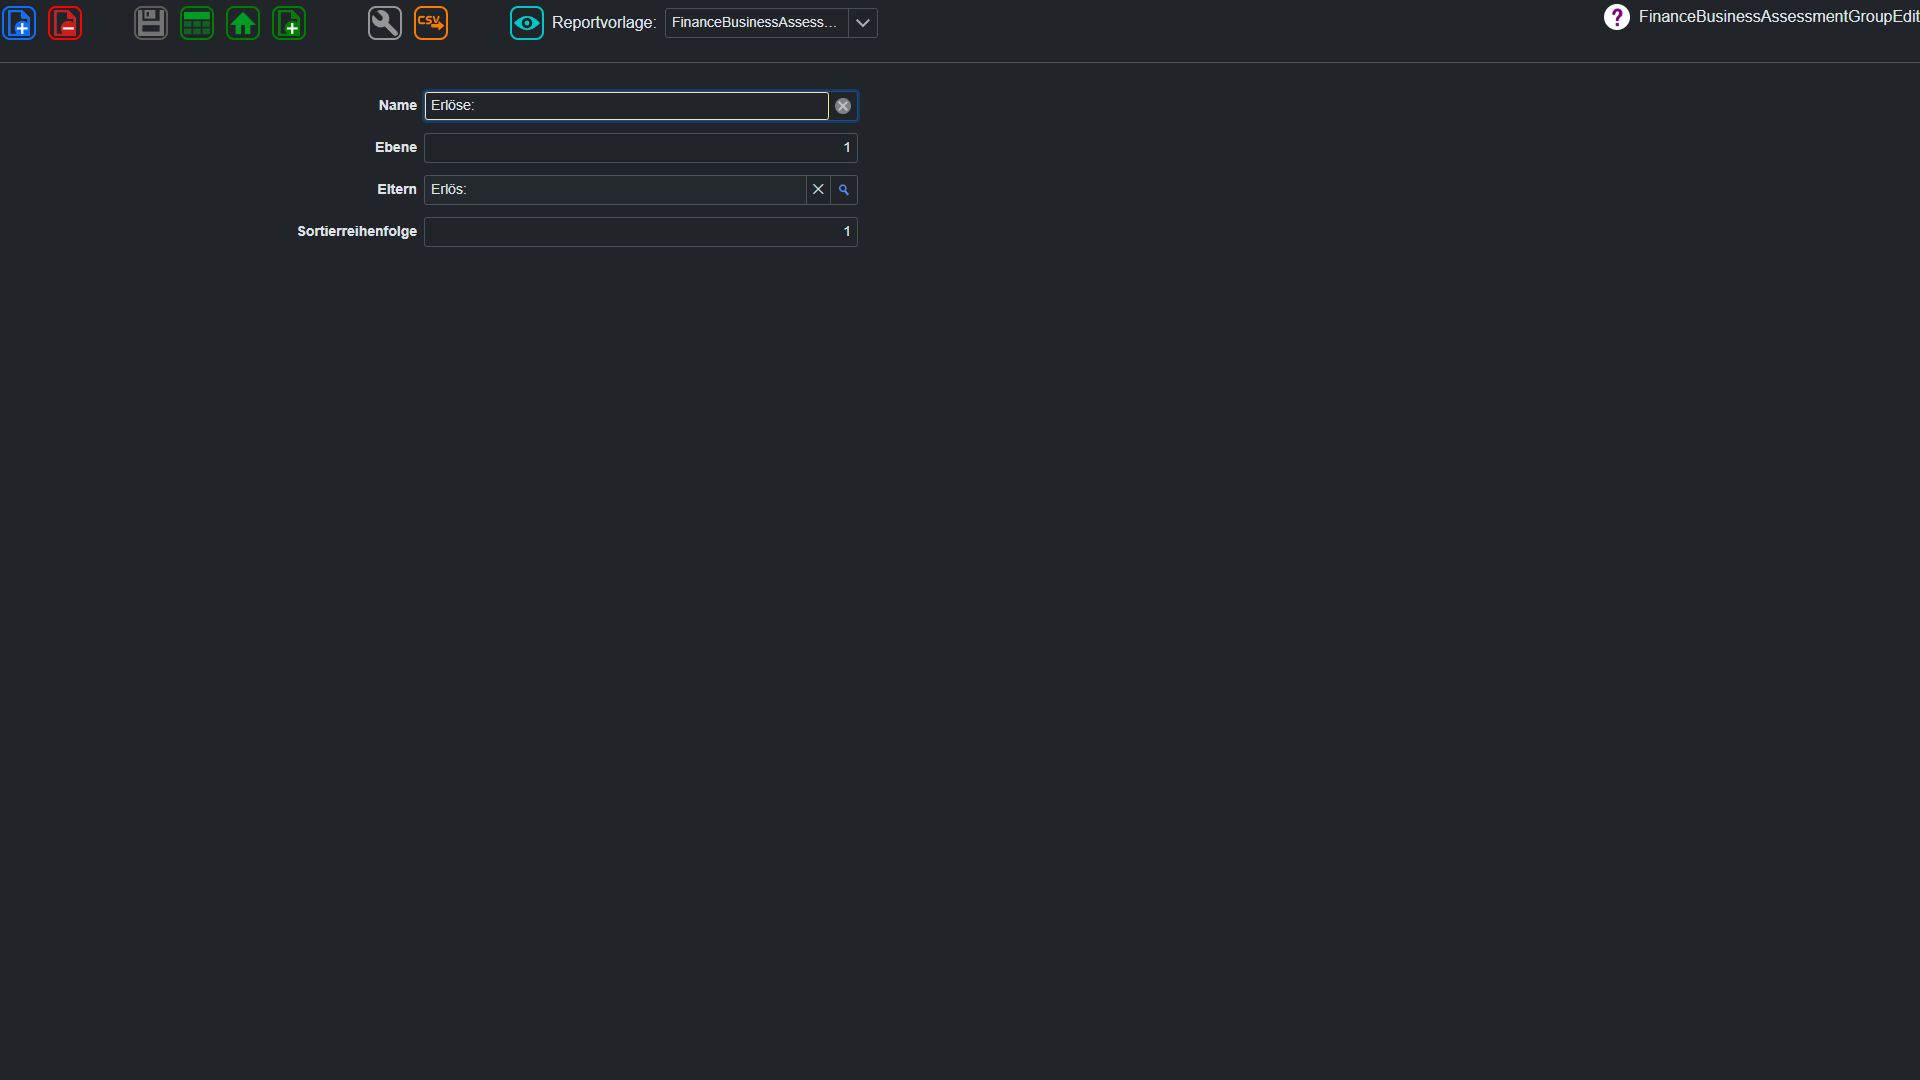Click into the Ebene number field
1920x1080 pixels.
click(641, 148)
